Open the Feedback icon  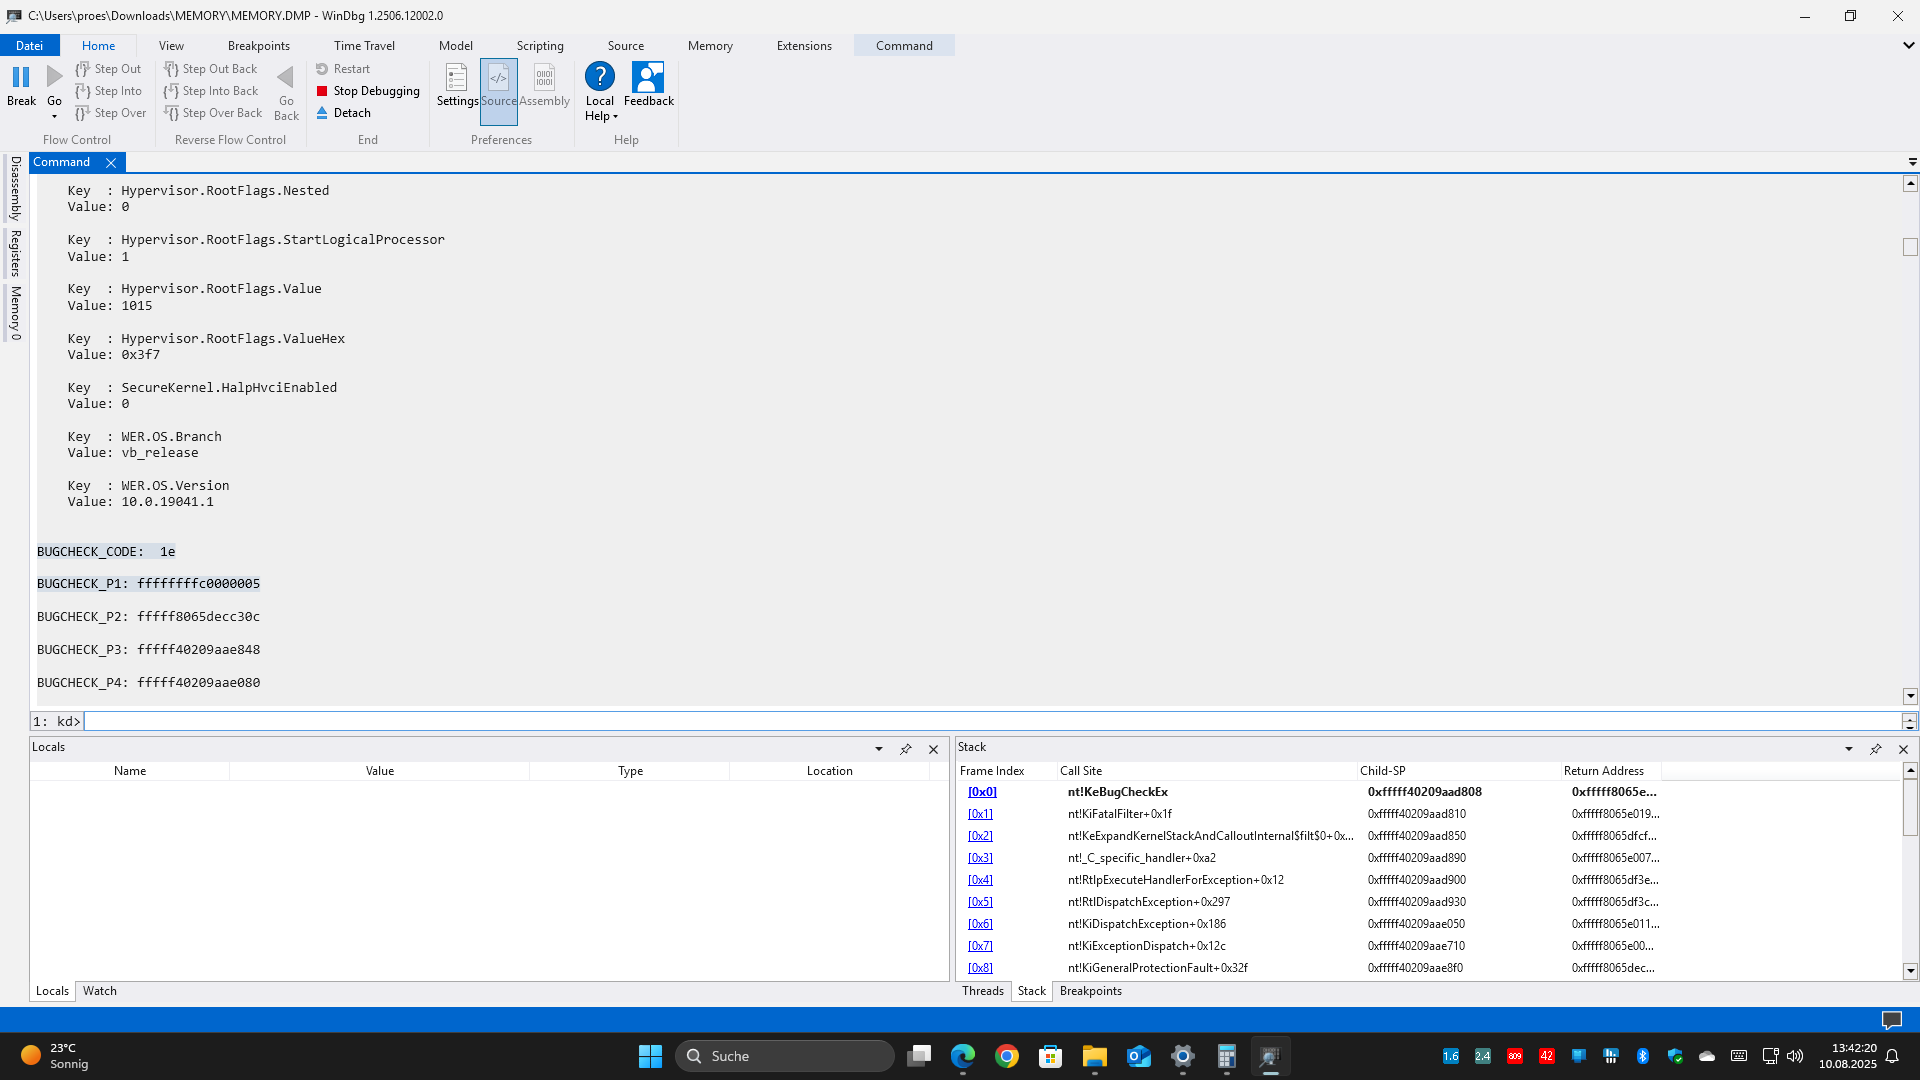(648, 77)
